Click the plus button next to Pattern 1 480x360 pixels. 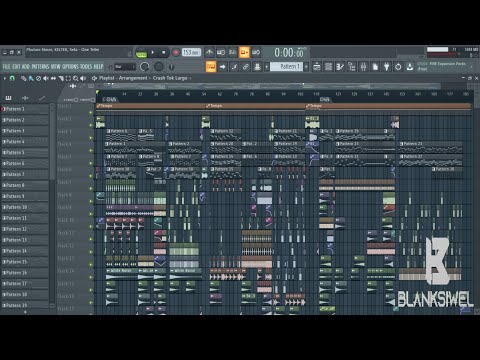(306, 67)
